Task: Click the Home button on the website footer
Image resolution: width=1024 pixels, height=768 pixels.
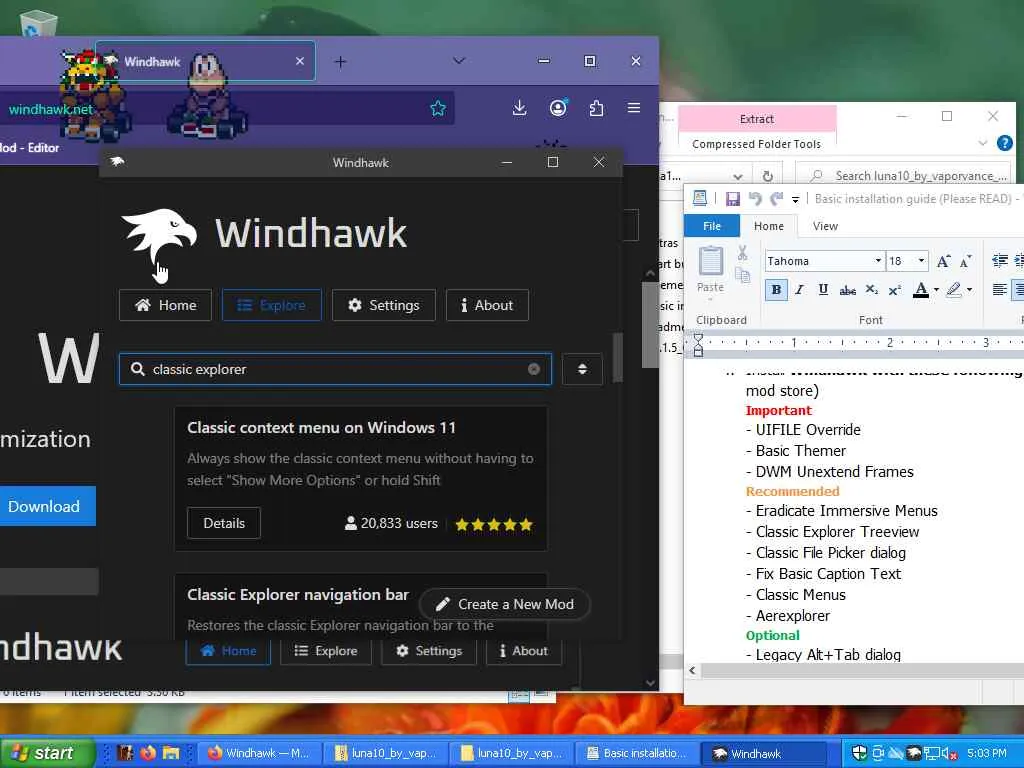Action: click(x=229, y=651)
